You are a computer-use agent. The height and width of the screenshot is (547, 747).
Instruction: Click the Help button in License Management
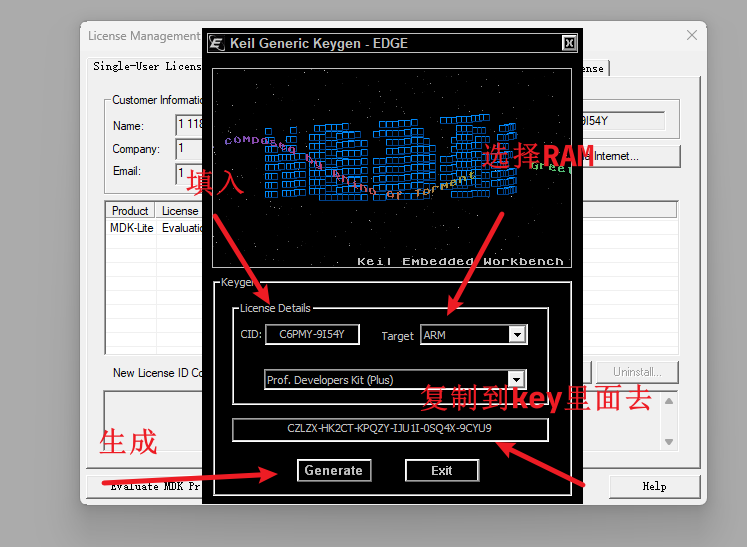pyautogui.click(x=654, y=486)
